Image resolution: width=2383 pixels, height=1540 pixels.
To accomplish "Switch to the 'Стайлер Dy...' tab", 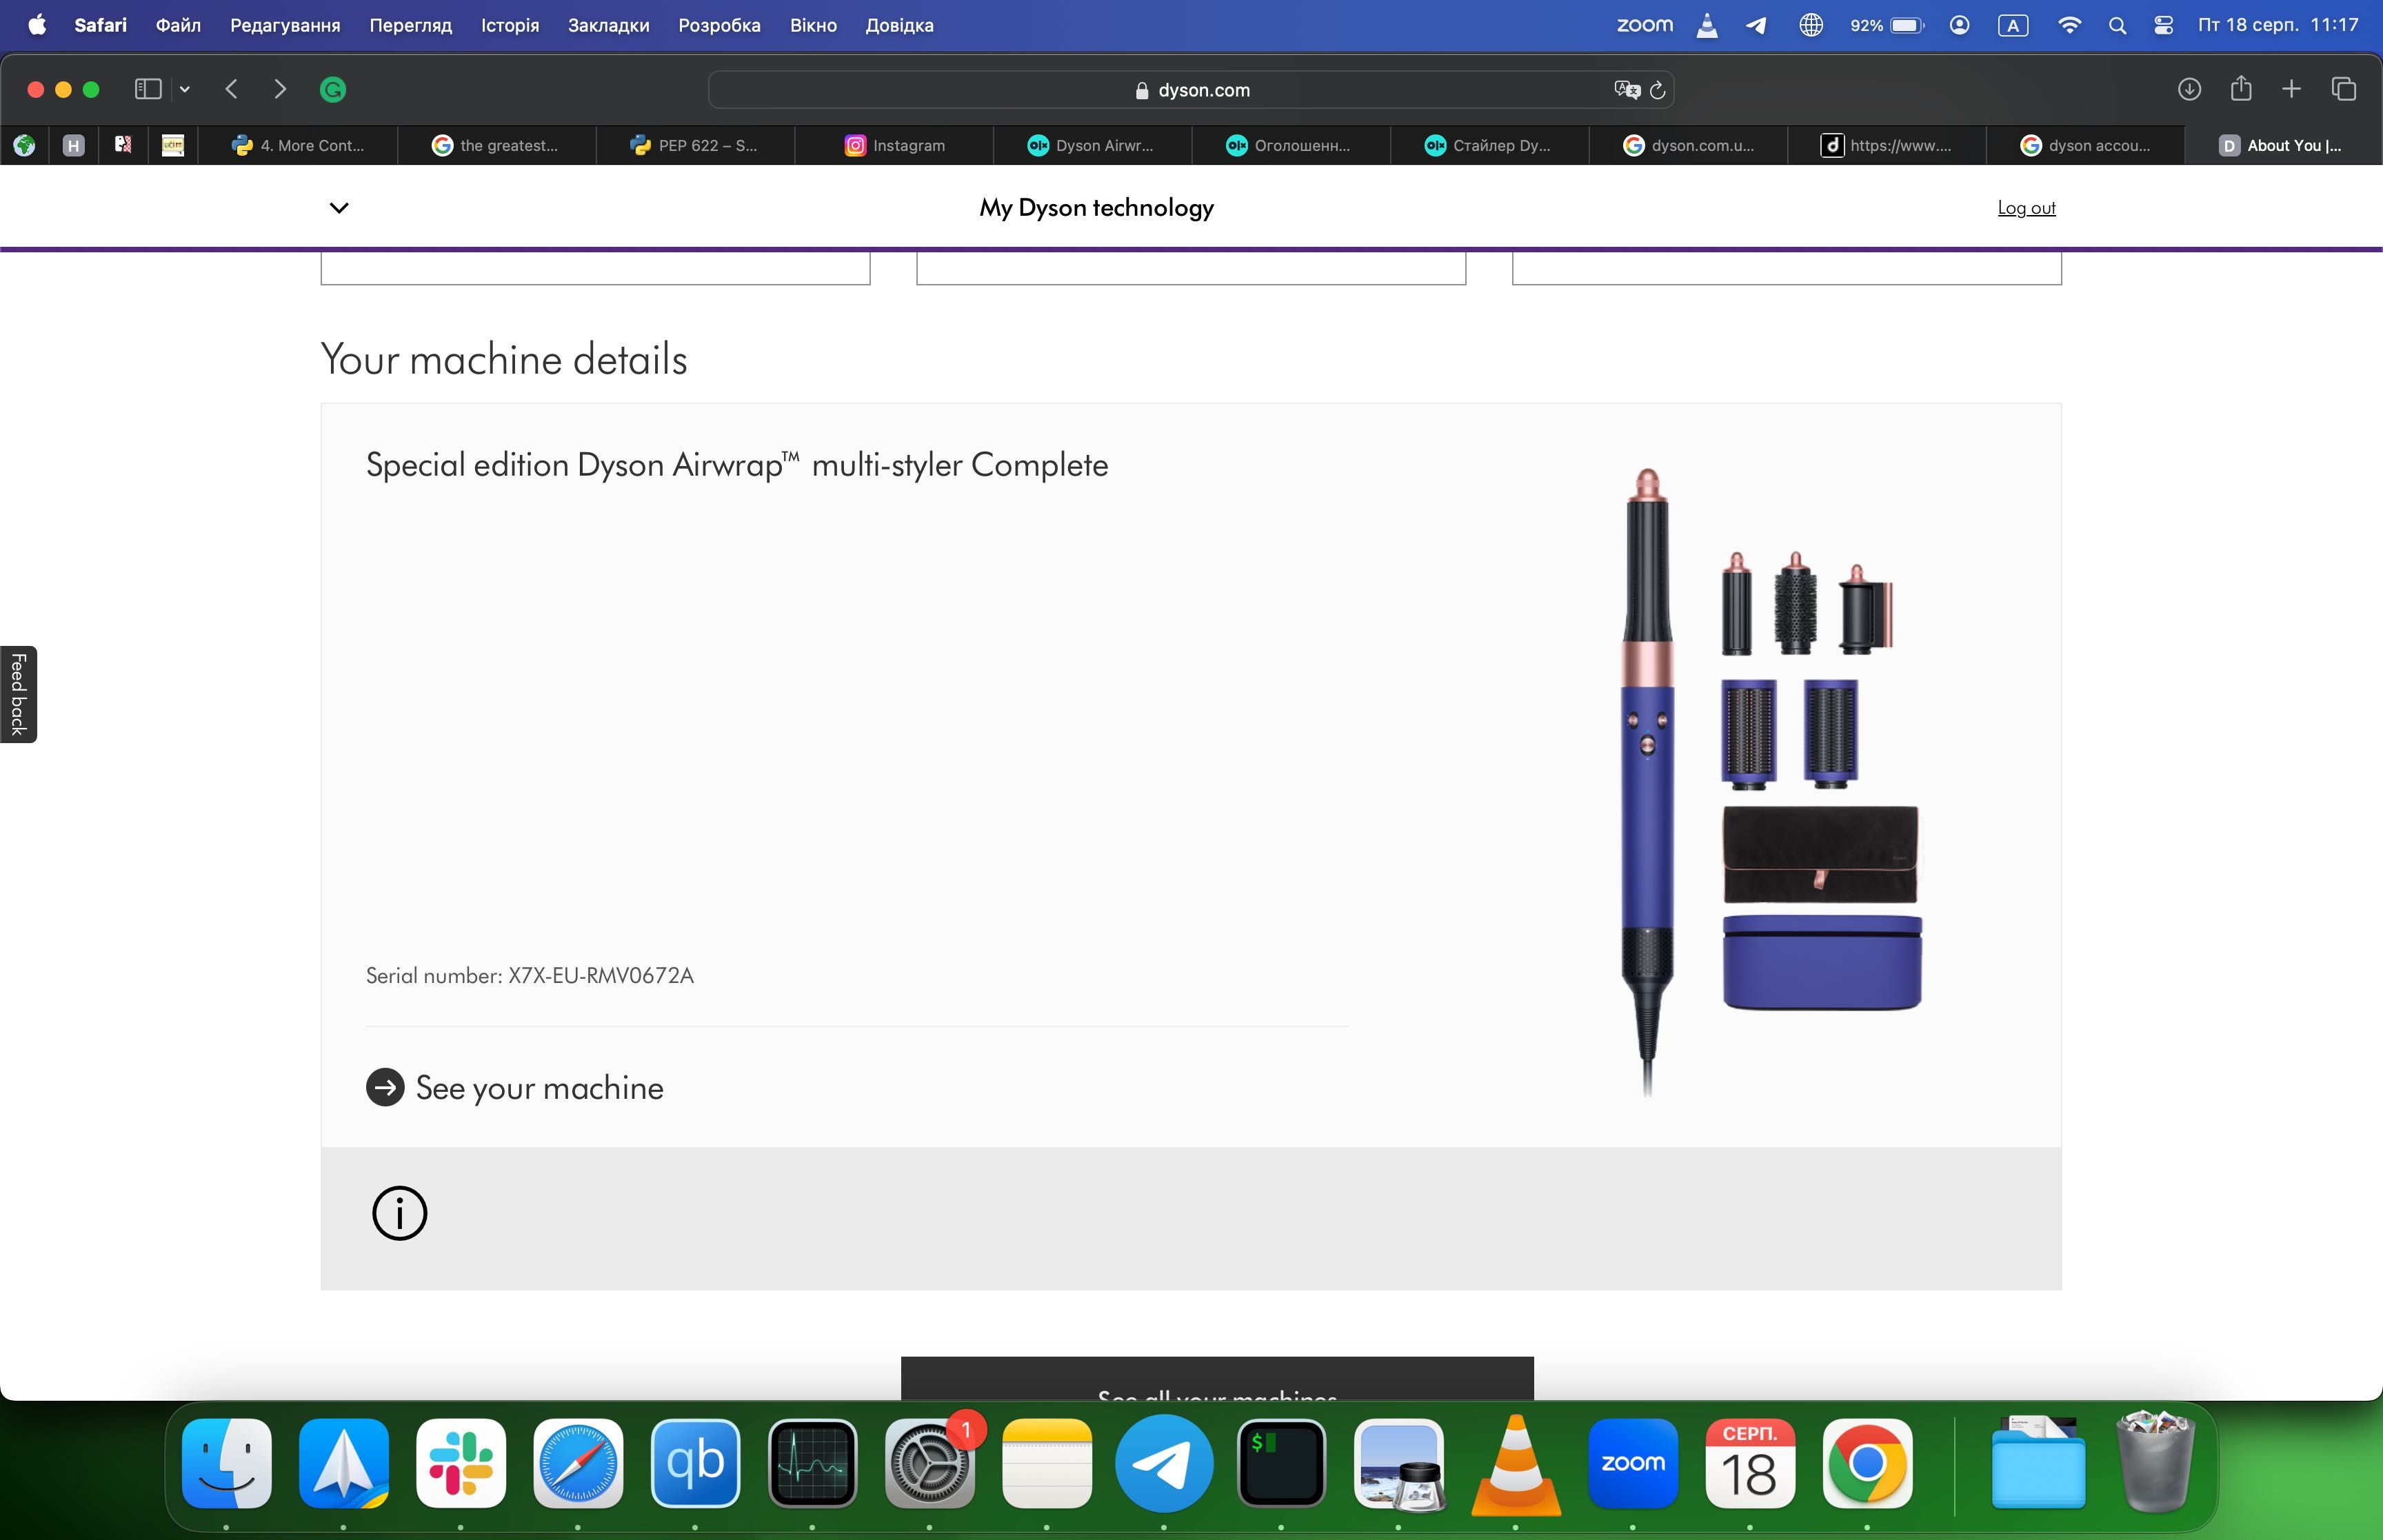I will point(1489,145).
